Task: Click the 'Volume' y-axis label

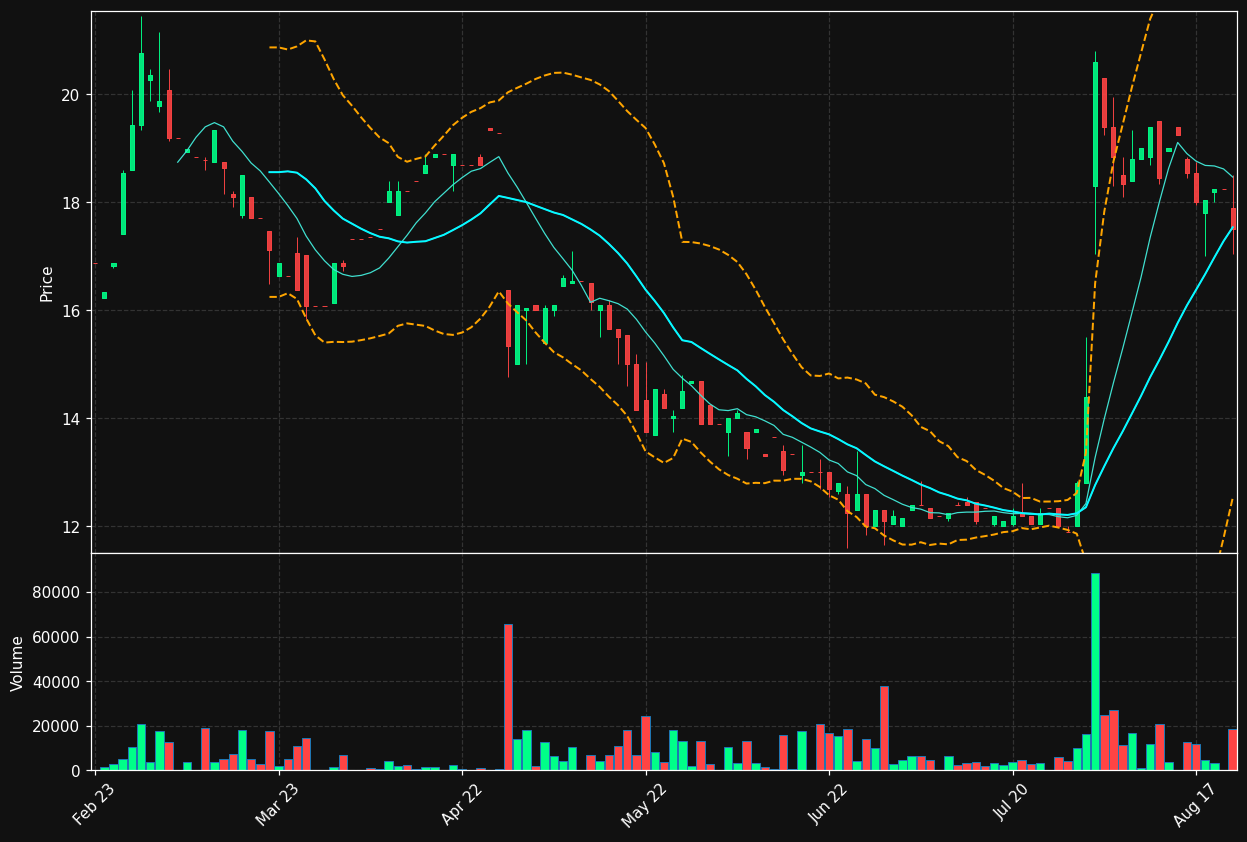Action: click(x=18, y=663)
